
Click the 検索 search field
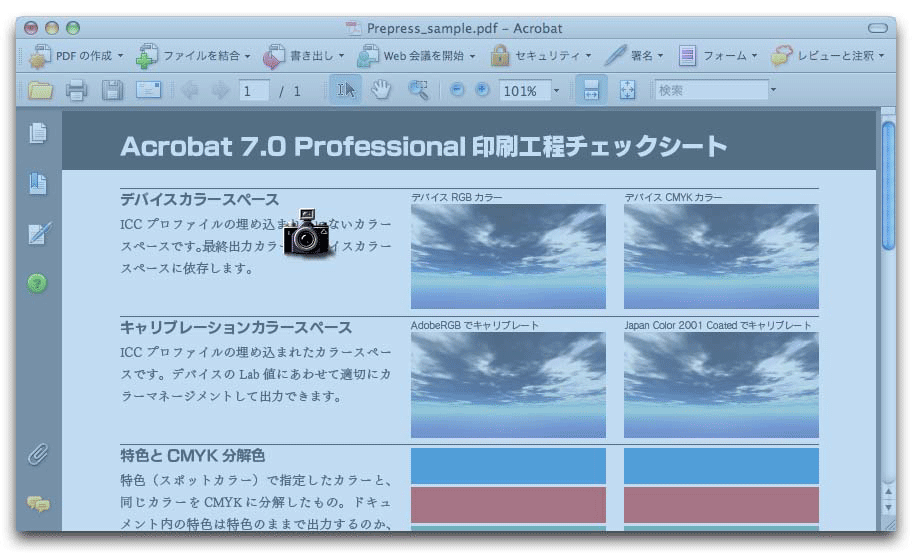(712, 90)
